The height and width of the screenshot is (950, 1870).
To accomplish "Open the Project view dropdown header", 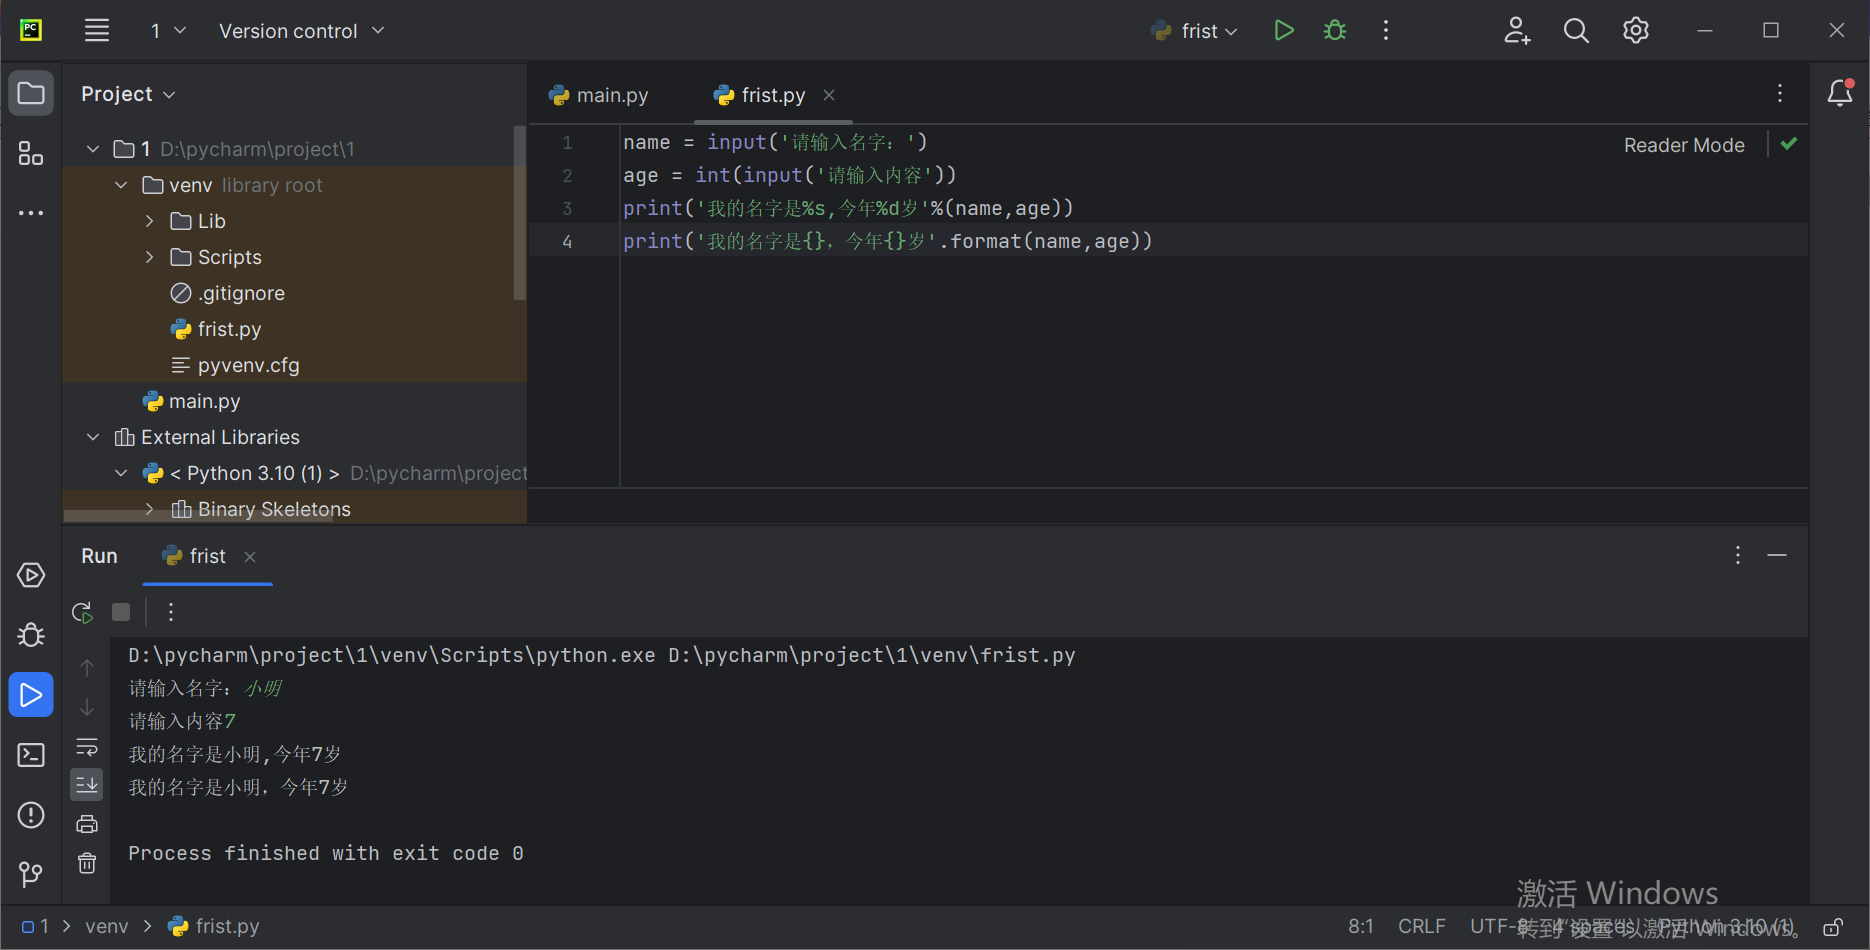I will 128,94.
